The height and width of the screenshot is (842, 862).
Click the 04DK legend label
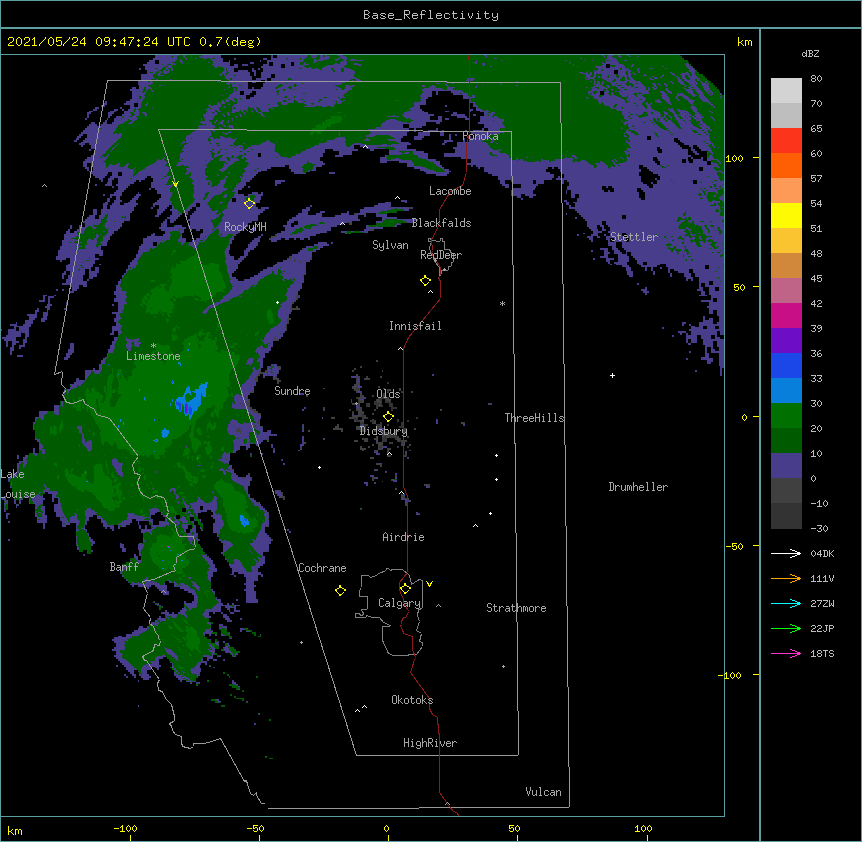(x=822, y=553)
